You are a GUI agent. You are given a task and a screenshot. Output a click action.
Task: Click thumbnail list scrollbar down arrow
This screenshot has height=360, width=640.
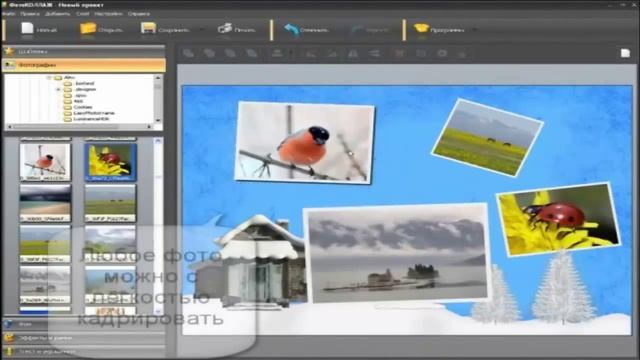(158, 311)
